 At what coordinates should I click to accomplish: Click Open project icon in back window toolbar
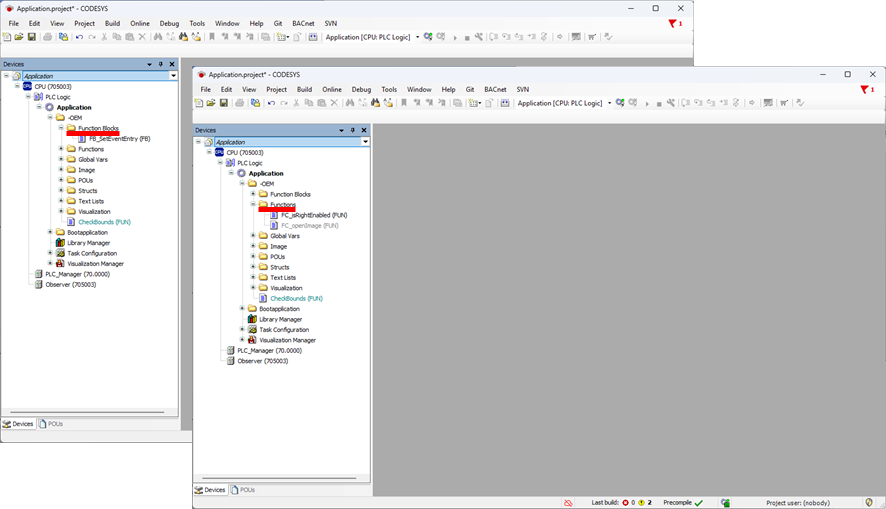pos(19,37)
